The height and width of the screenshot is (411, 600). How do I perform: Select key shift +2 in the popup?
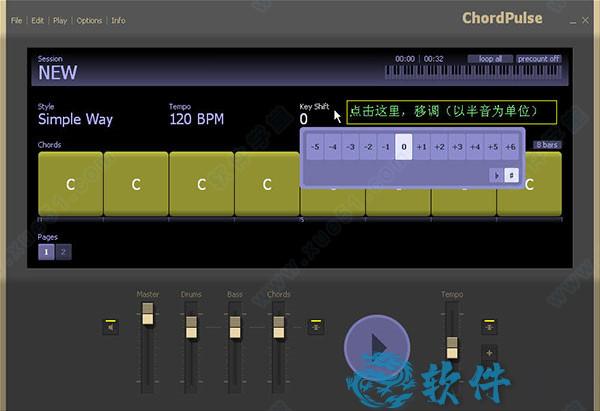click(439, 147)
